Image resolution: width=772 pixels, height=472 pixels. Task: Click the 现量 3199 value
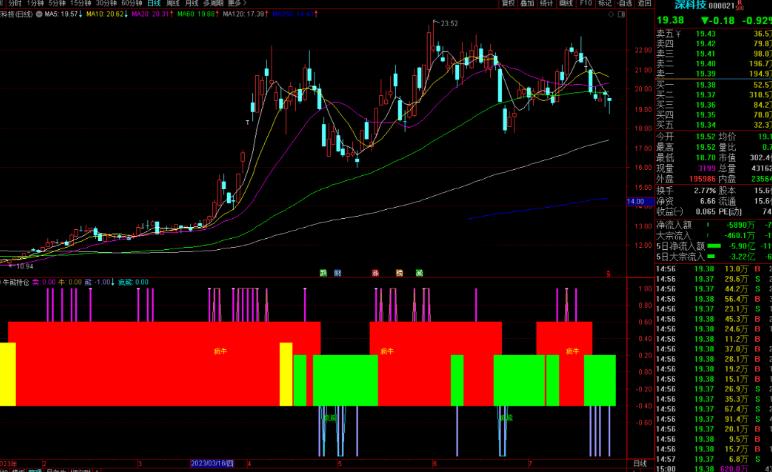707,168
